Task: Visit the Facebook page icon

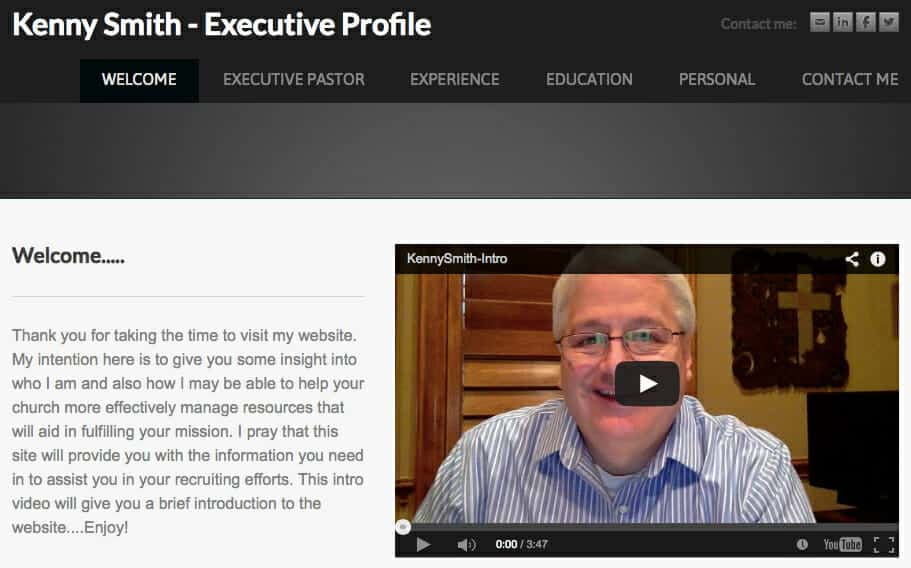Action: tap(866, 23)
